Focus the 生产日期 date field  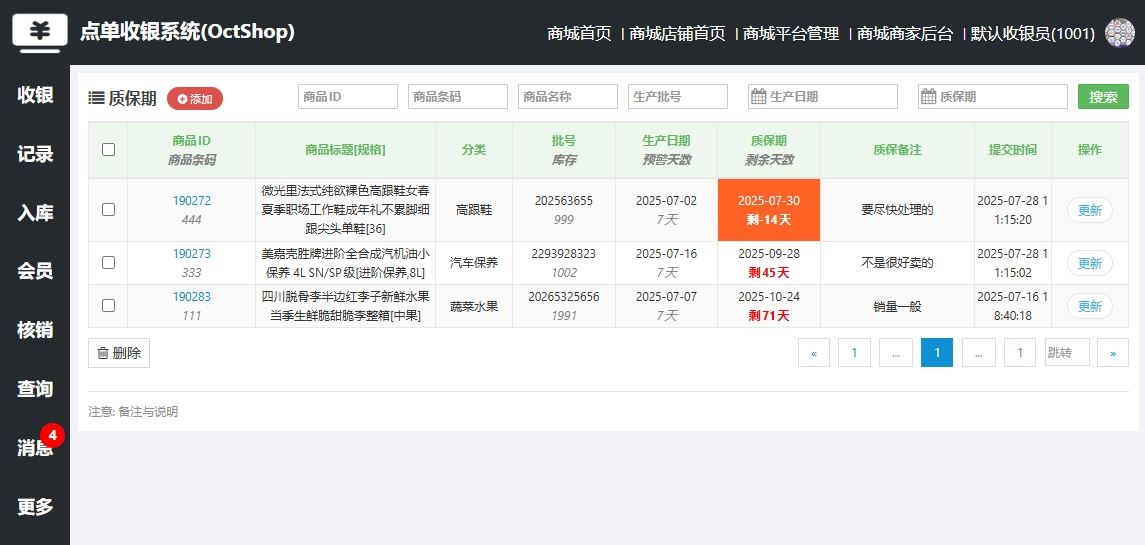[822, 96]
